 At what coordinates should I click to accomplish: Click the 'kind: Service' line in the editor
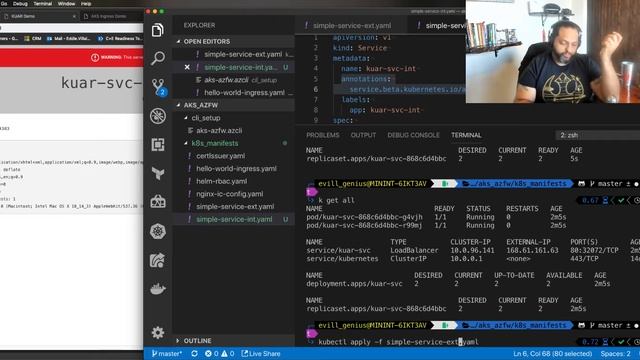click(360, 48)
